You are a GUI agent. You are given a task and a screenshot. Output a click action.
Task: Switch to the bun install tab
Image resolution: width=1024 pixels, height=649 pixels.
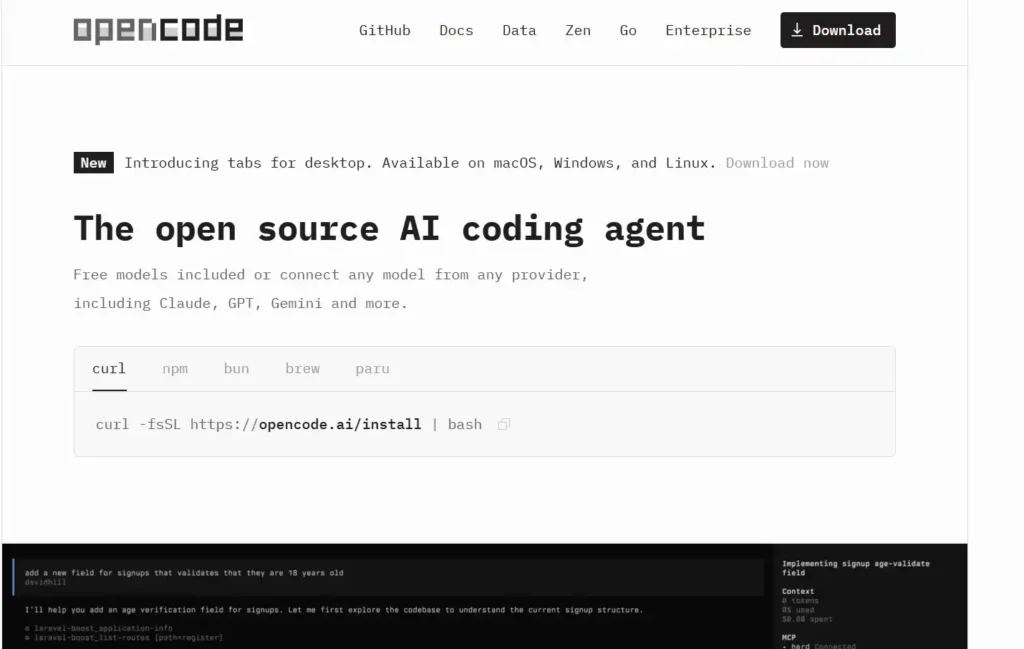pos(236,369)
